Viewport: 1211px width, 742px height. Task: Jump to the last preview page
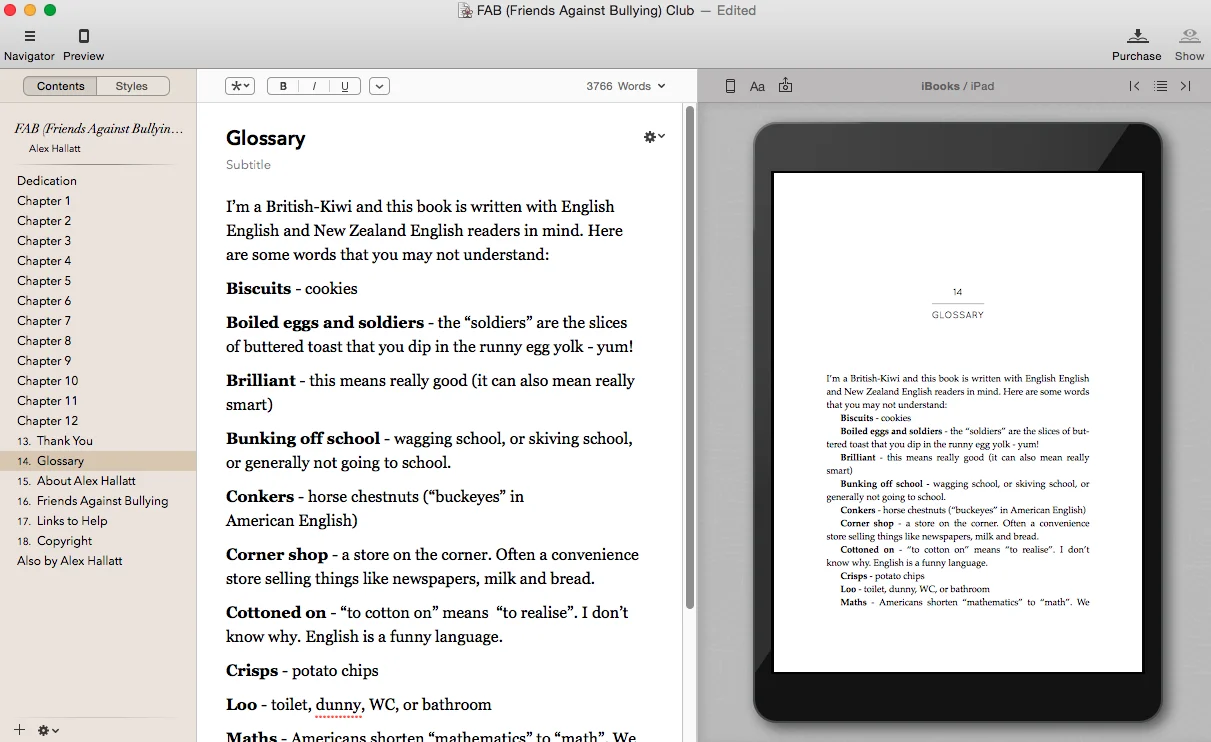[x=1186, y=86]
